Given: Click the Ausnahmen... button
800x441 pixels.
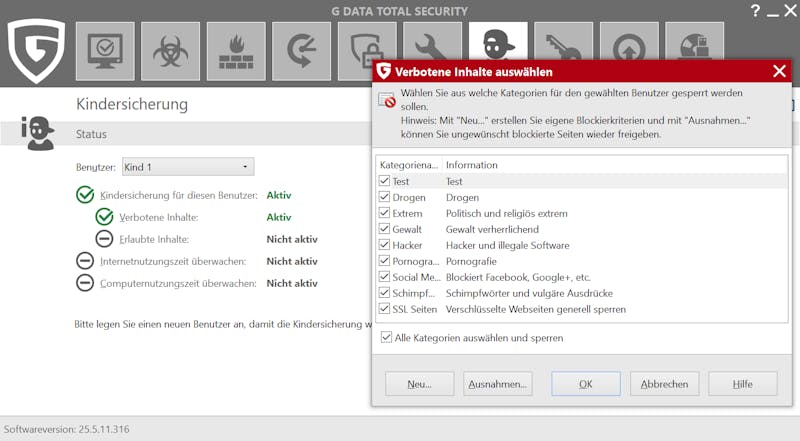Looking at the screenshot, I should (498, 384).
